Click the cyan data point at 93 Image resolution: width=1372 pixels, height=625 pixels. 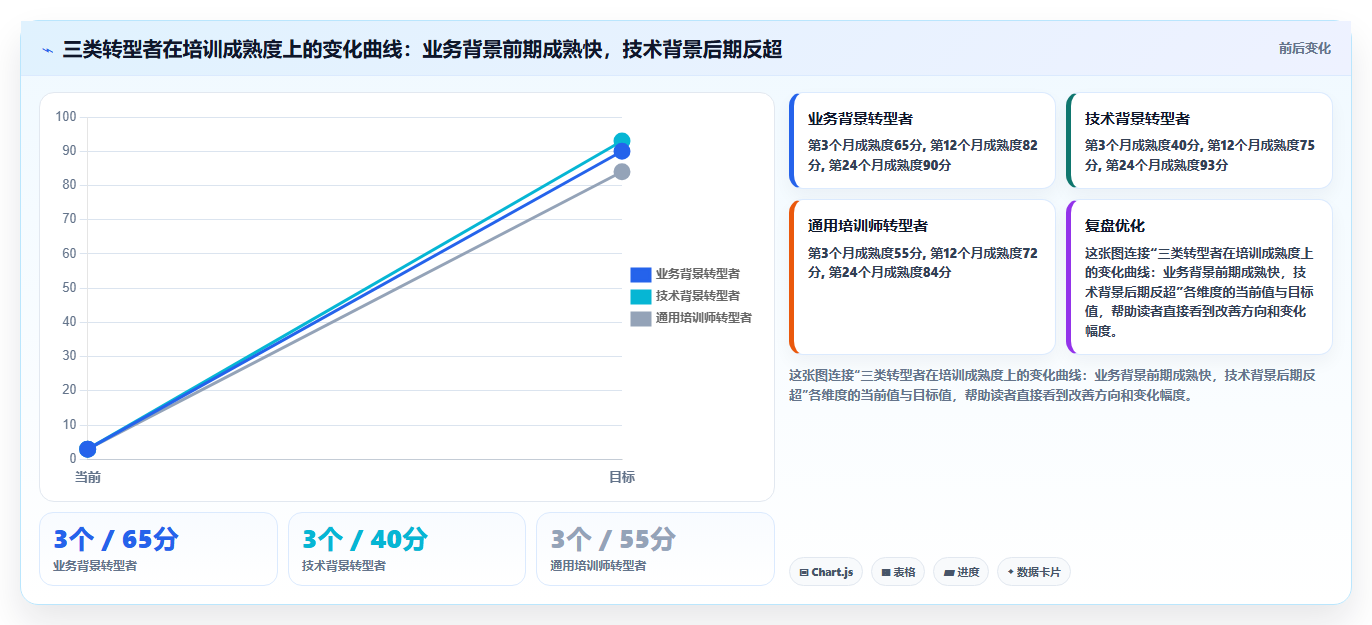click(x=622, y=141)
